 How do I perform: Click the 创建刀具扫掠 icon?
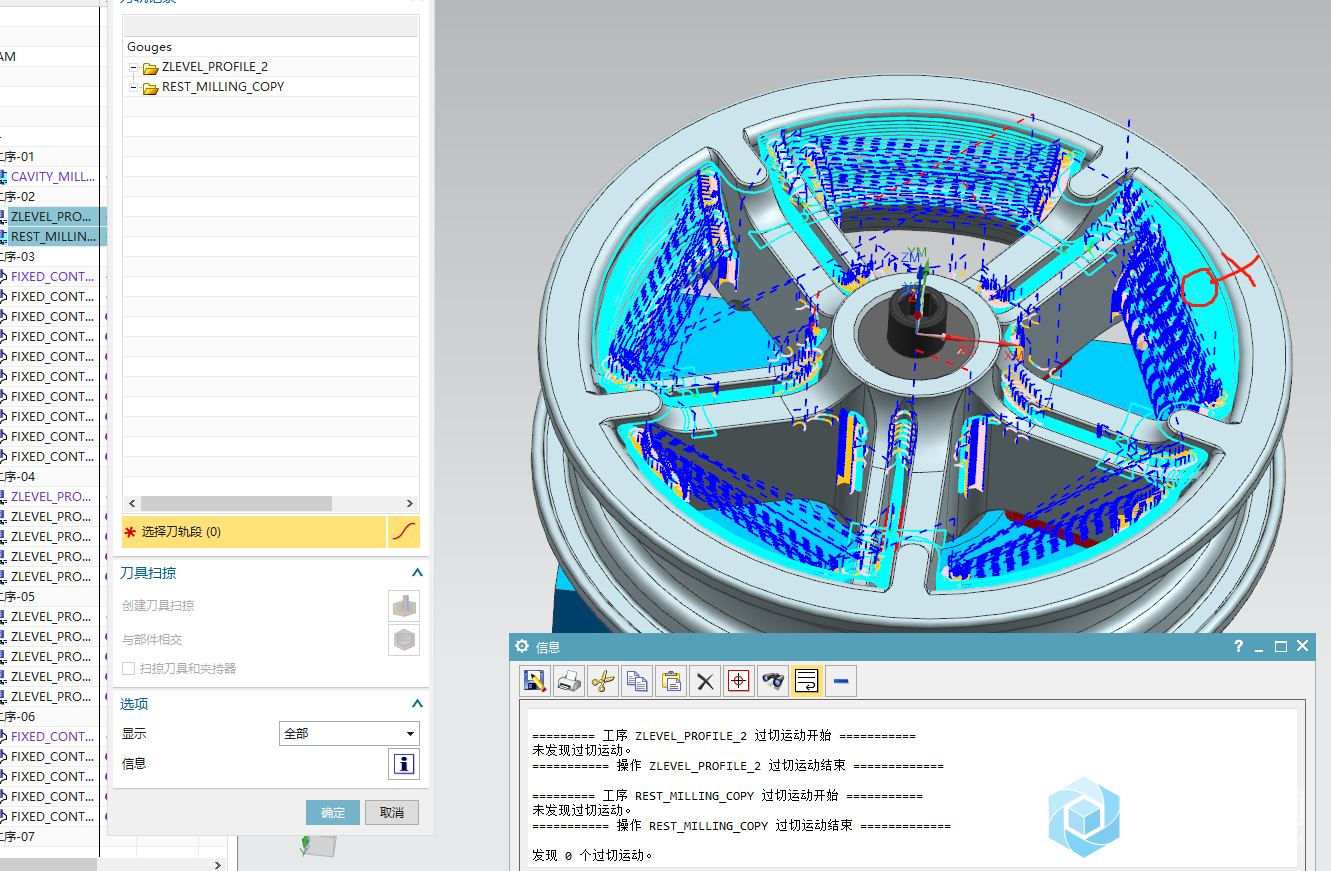[x=404, y=606]
